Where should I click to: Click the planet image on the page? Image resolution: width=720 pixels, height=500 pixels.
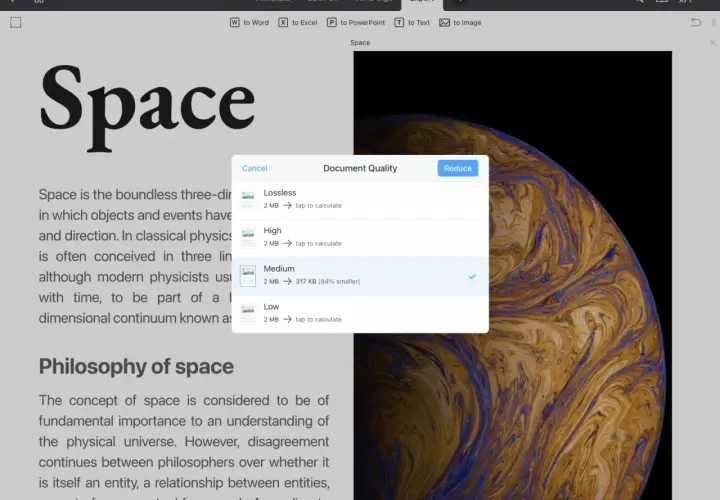pos(512,275)
